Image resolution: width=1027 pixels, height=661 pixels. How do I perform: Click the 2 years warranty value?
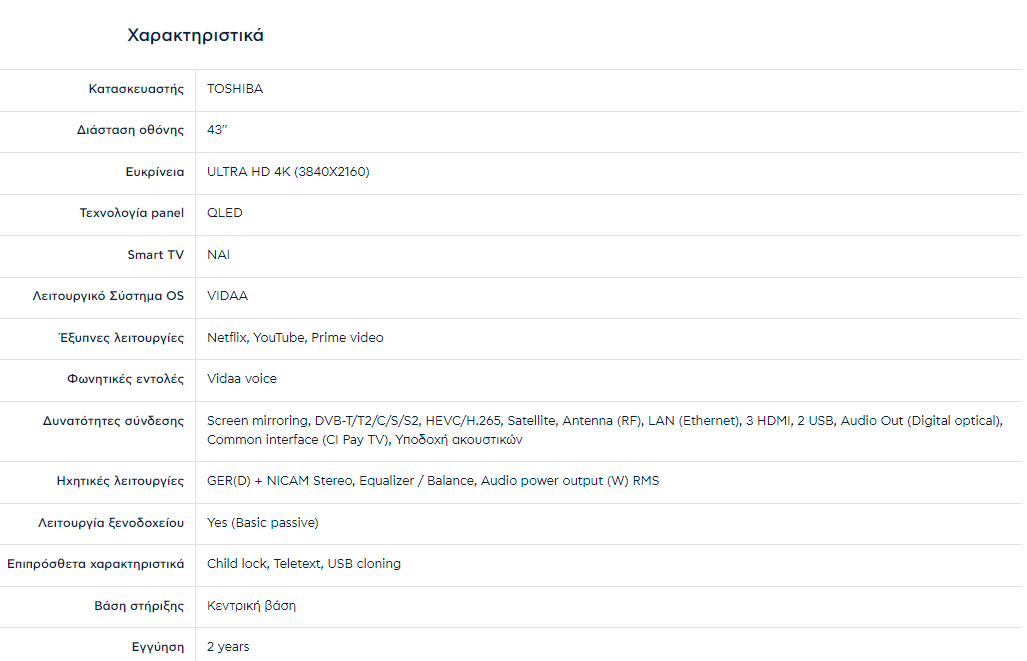point(228,647)
